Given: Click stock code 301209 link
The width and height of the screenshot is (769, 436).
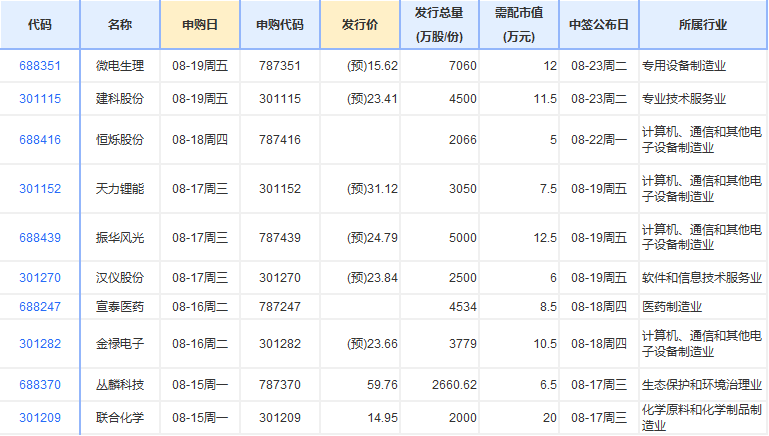Looking at the screenshot, I should pos(40,418).
